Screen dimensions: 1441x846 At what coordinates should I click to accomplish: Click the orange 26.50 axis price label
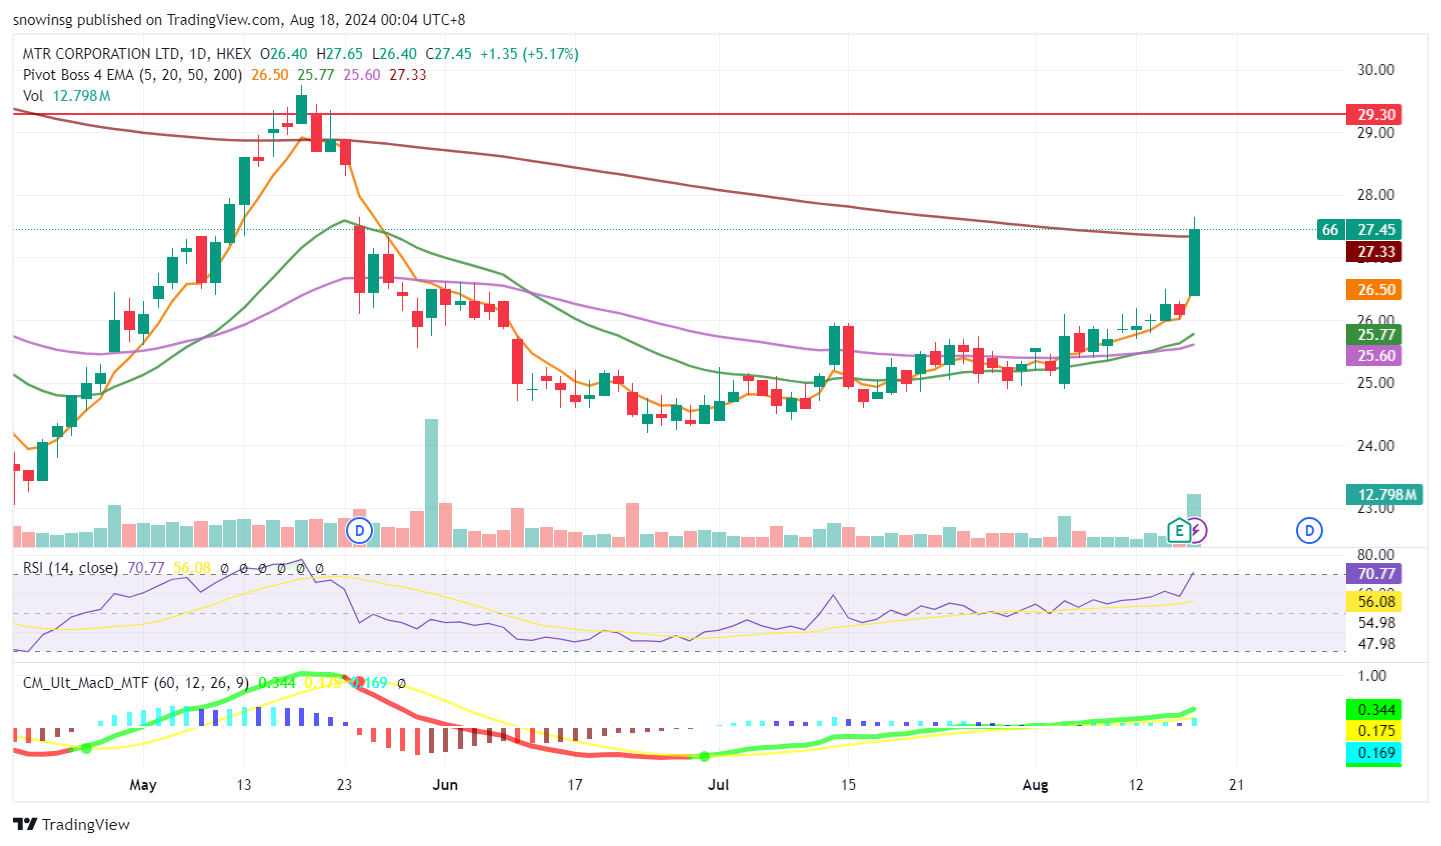(x=1374, y=290)
